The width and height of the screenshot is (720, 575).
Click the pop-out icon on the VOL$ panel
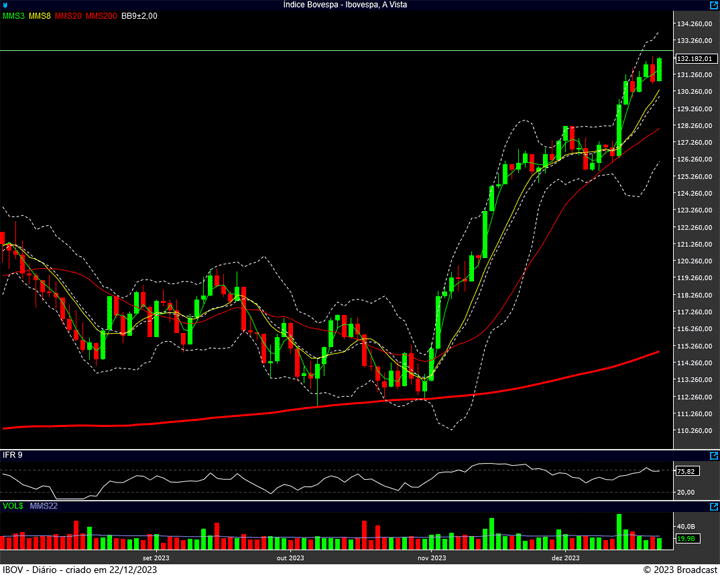(x=712, y=507)
